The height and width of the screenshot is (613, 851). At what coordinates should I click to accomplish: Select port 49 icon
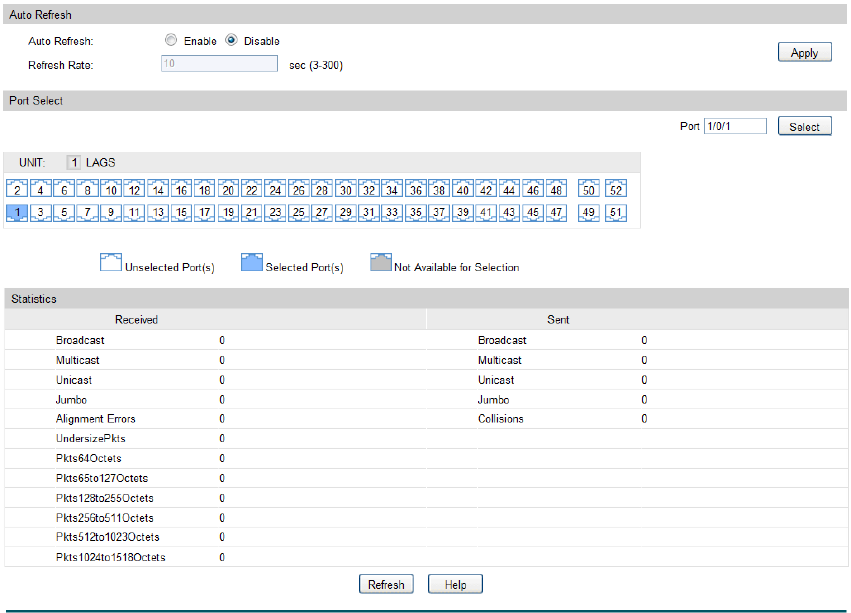[589, 212]
